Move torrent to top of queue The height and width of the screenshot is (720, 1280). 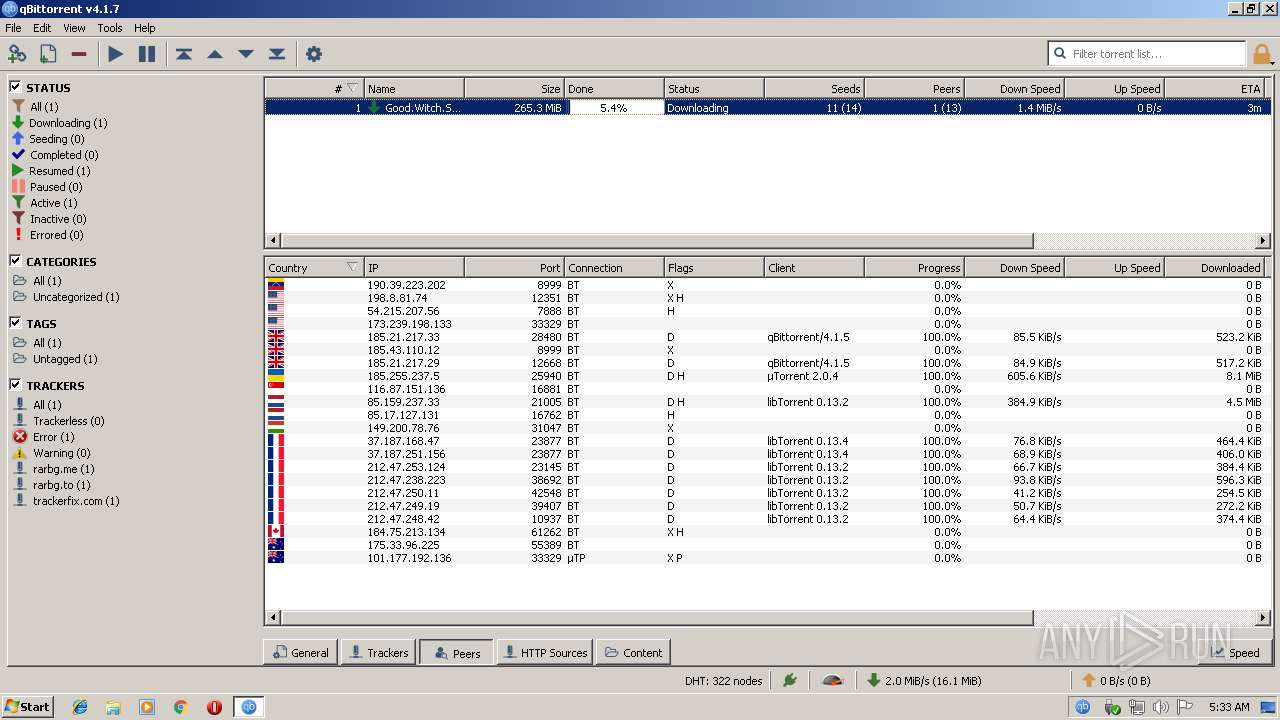[184, 54]
